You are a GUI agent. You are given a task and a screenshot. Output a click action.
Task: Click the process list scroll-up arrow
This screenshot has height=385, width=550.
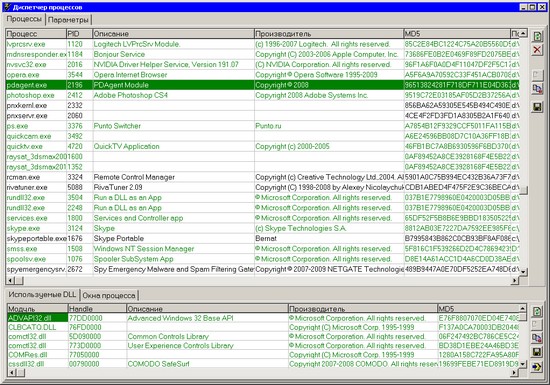[523, 33]
